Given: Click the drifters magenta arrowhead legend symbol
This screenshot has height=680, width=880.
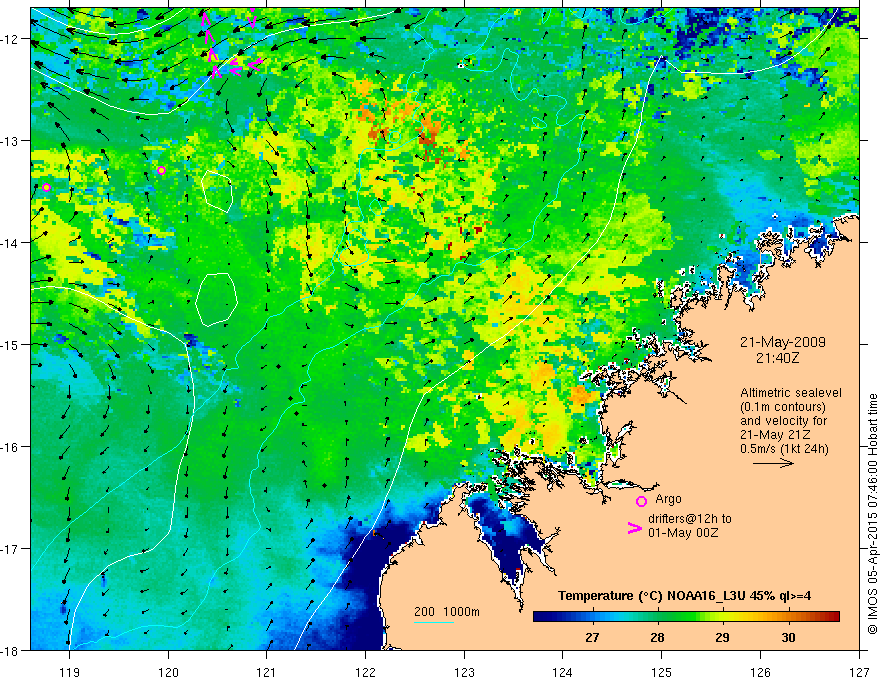Looking at the screenshot, I should [635, 527].
